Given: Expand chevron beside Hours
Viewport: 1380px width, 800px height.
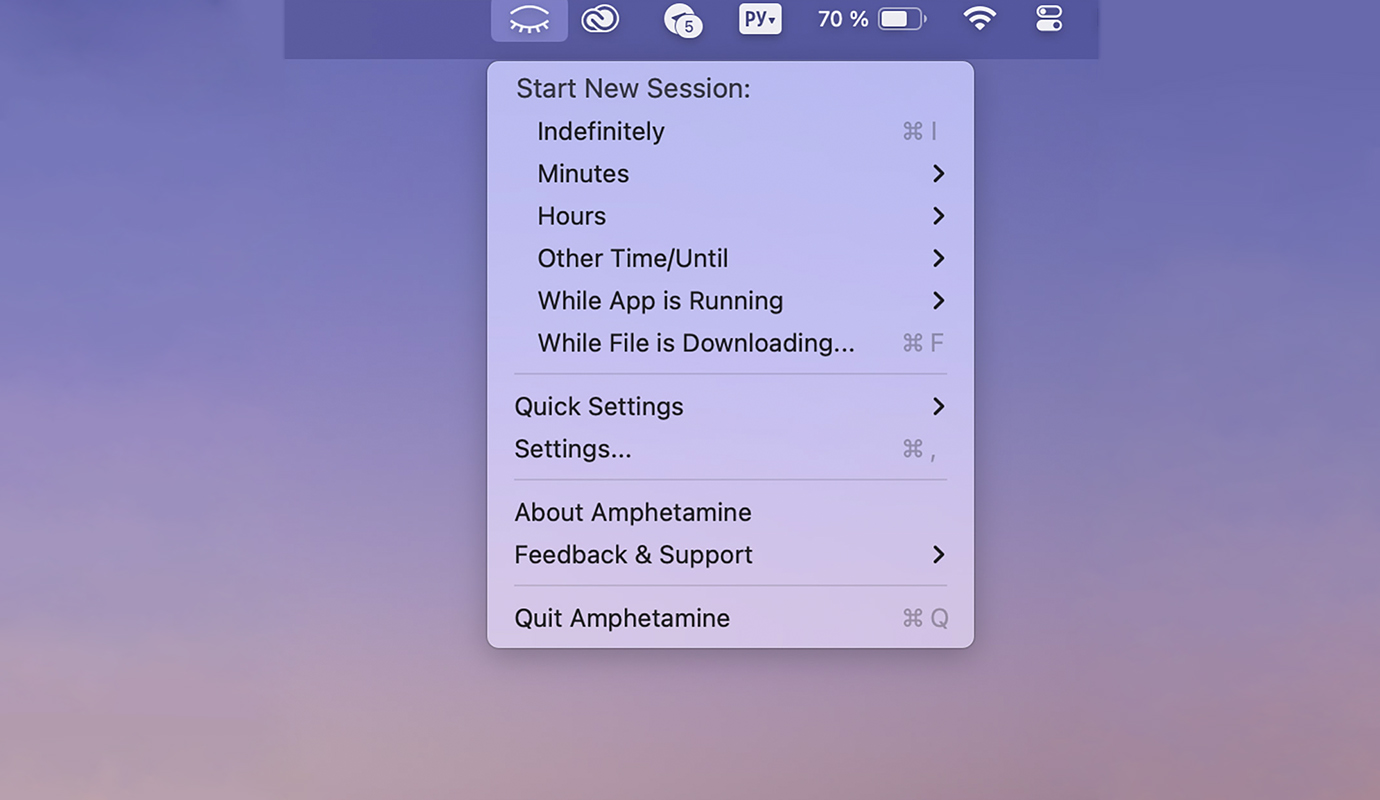Looking at the screenshot, I should coord(938,216).
